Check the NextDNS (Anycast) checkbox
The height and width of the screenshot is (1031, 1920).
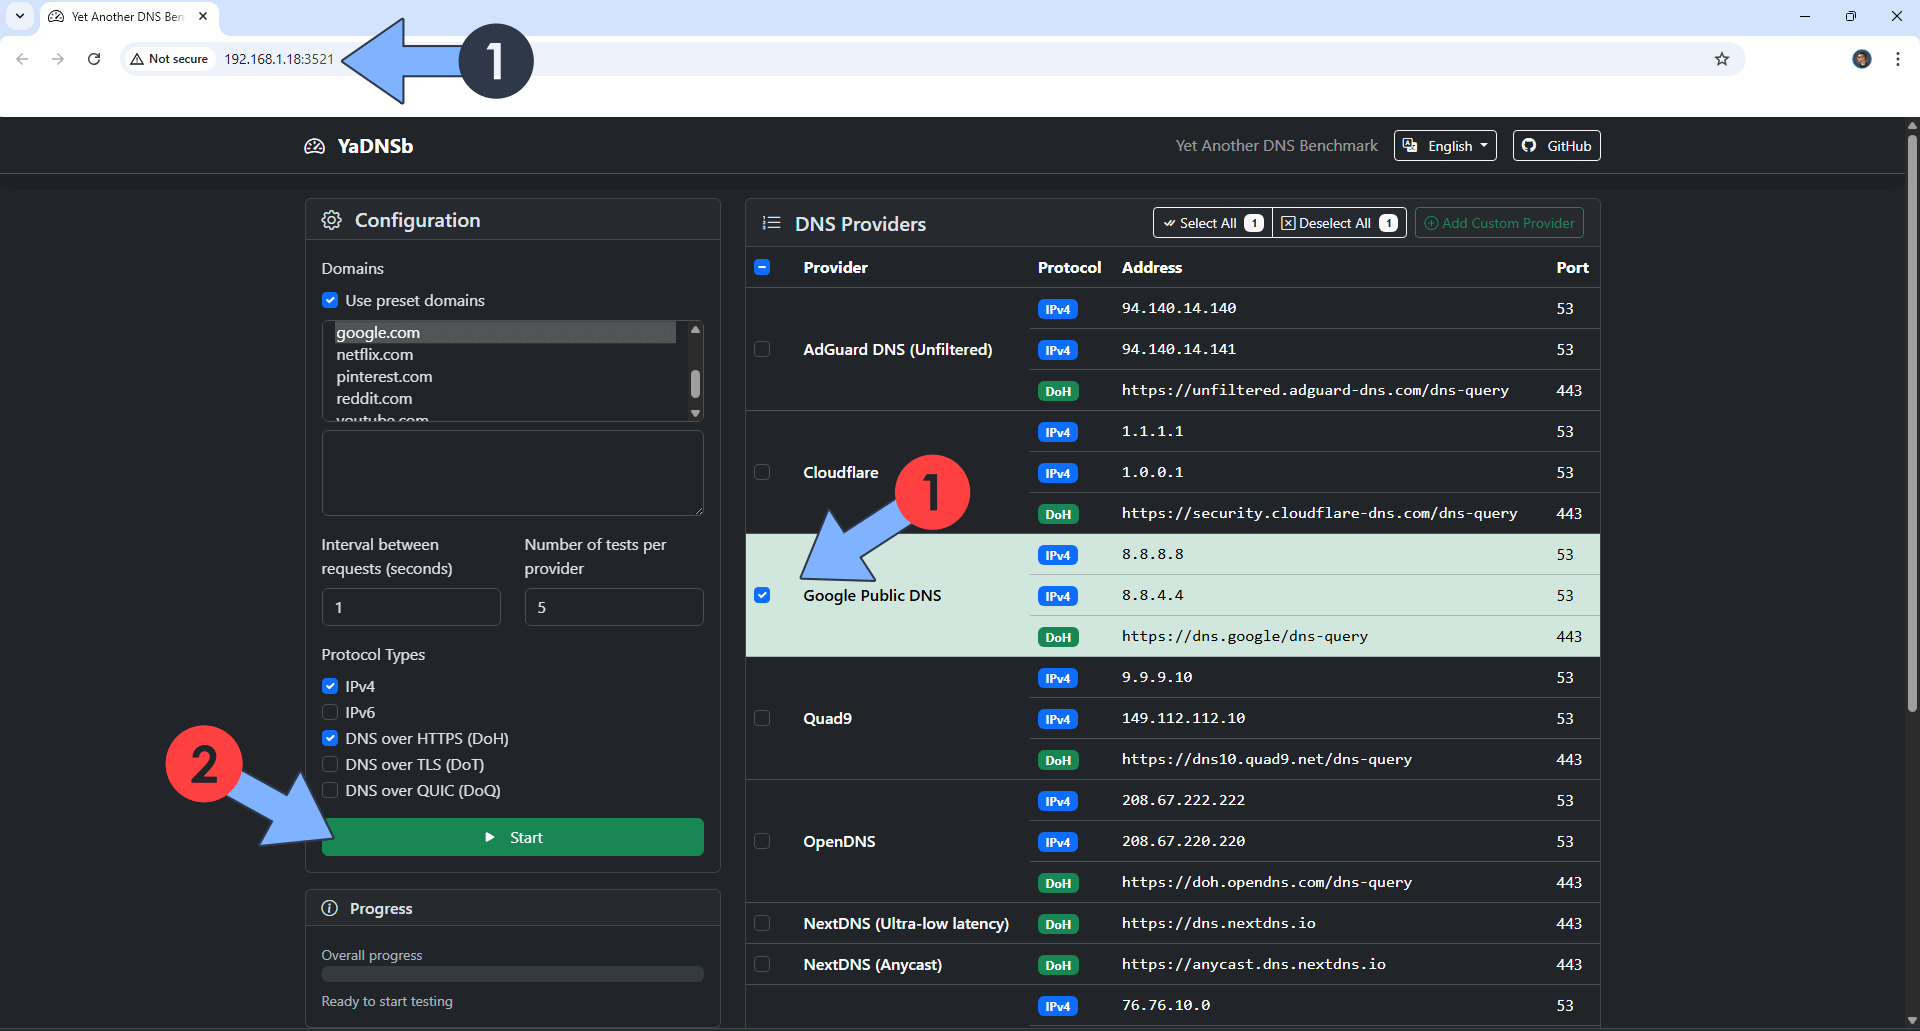click(762, 964)
